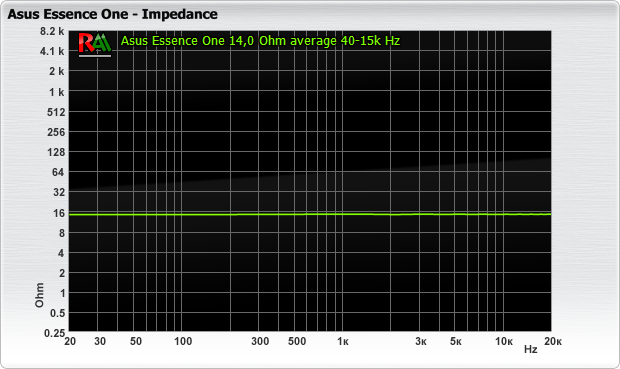Click the "512" y-axis label
The width and height of the screenshot is (620, 369).
point(56,112)
